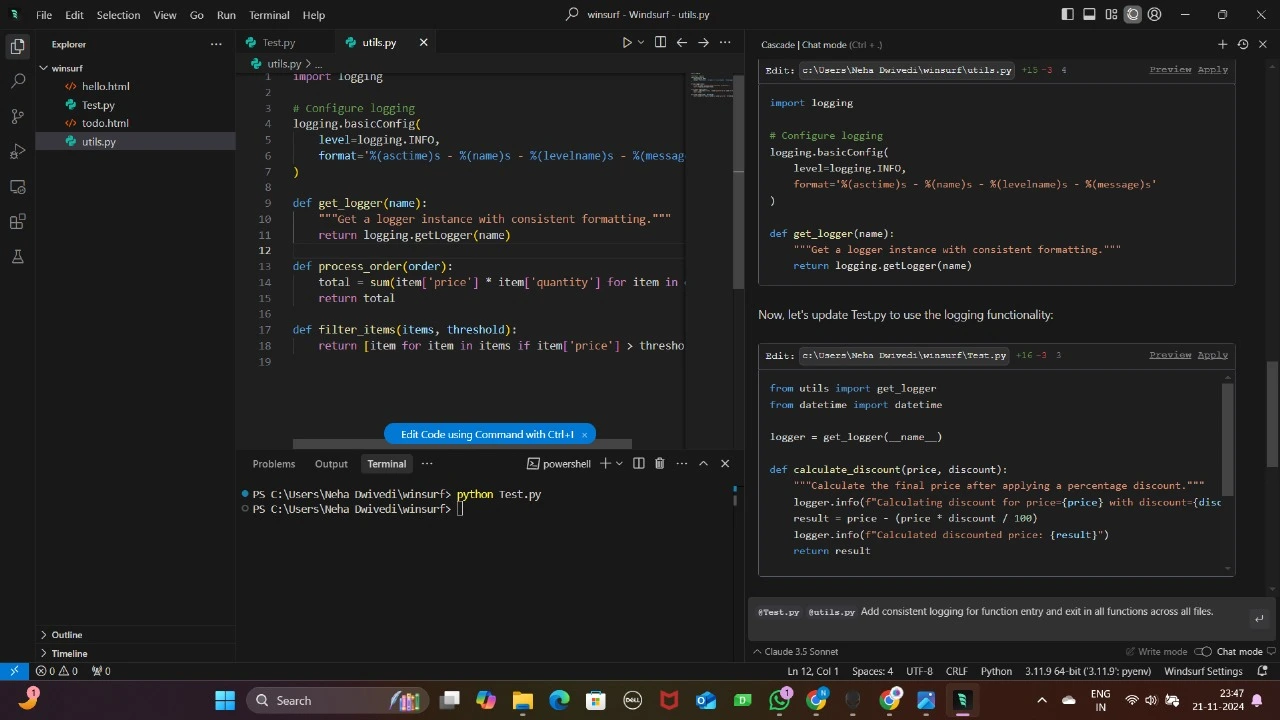Click Preview for the Test.py edit
The width and height of the screenshot is (1280, 720).
coord(1170,355)
